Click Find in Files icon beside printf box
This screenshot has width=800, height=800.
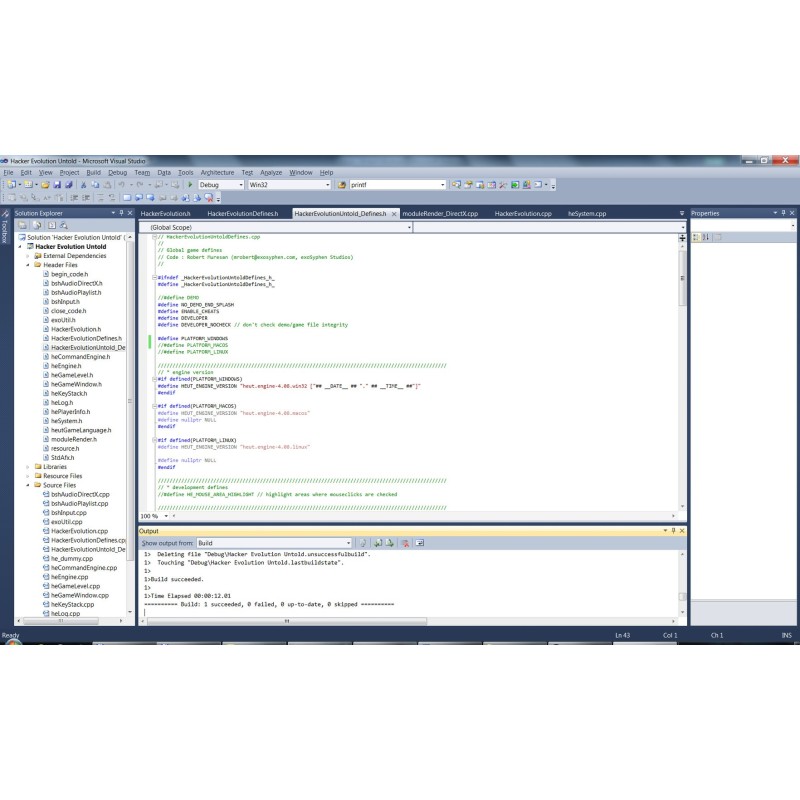(342, 185)
